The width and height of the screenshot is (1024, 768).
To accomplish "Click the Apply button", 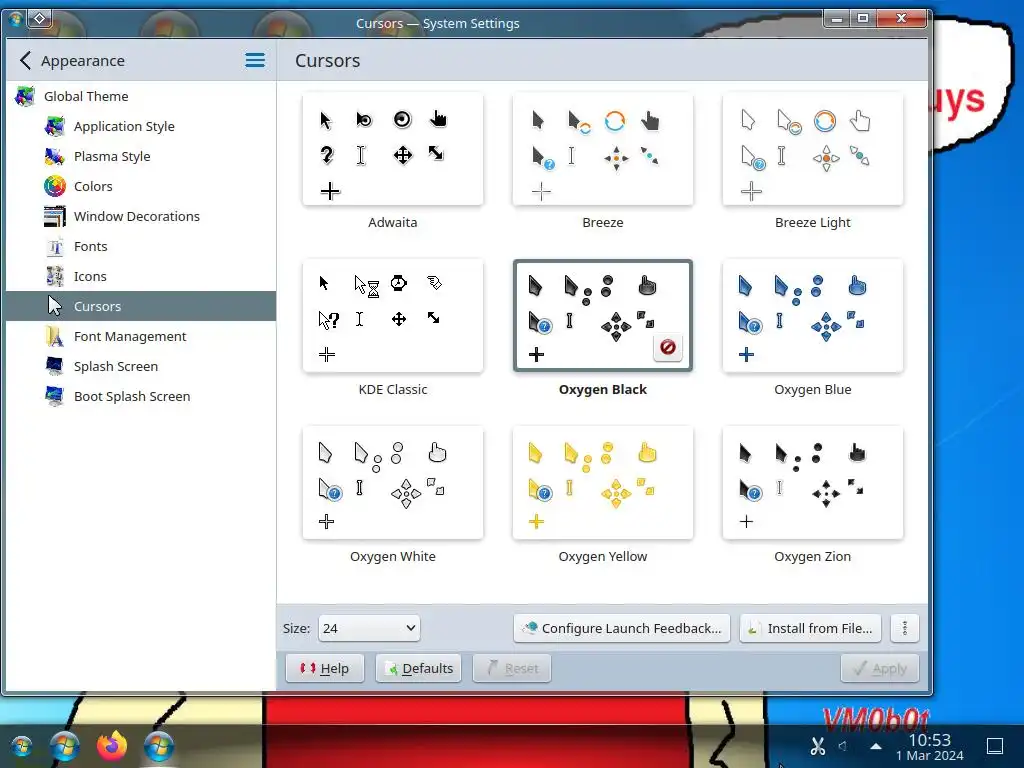I will point(880,668).
